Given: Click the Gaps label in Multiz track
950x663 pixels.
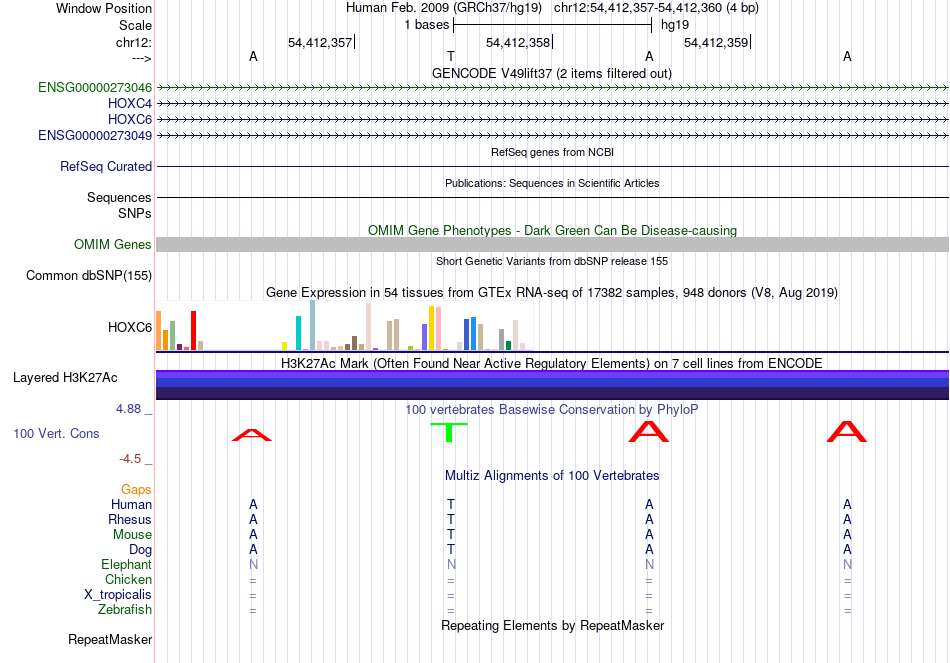Looking at the screenshot, I should tap(136, 489).
